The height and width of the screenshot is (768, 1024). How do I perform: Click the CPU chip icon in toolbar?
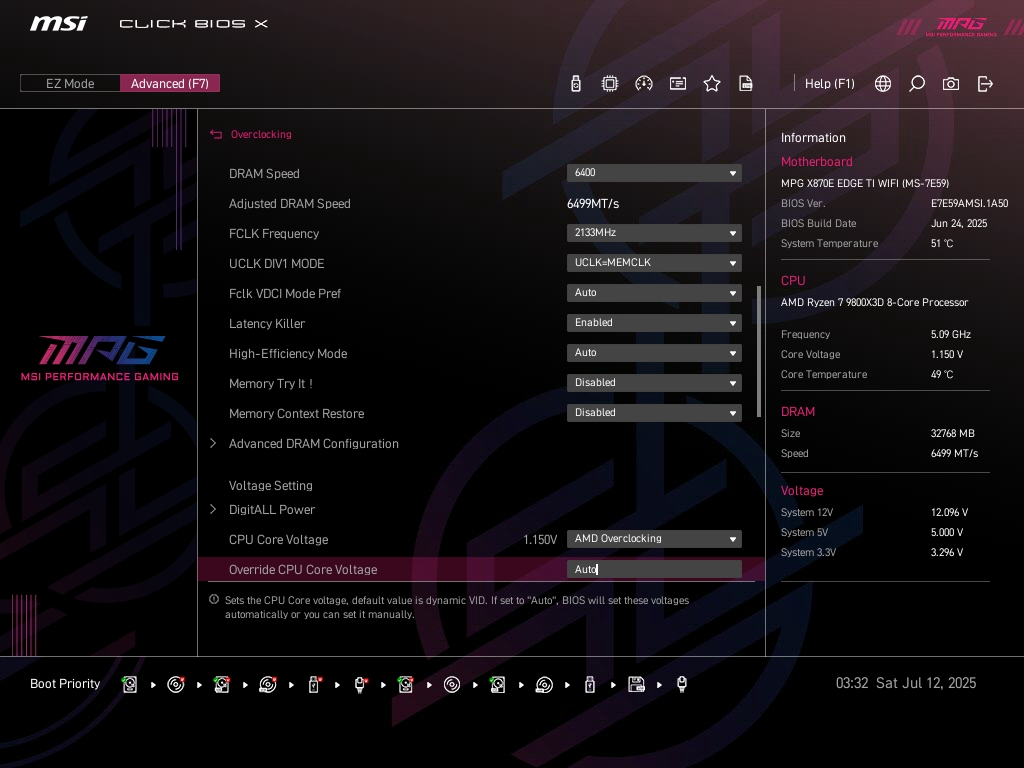click(609, 84)
